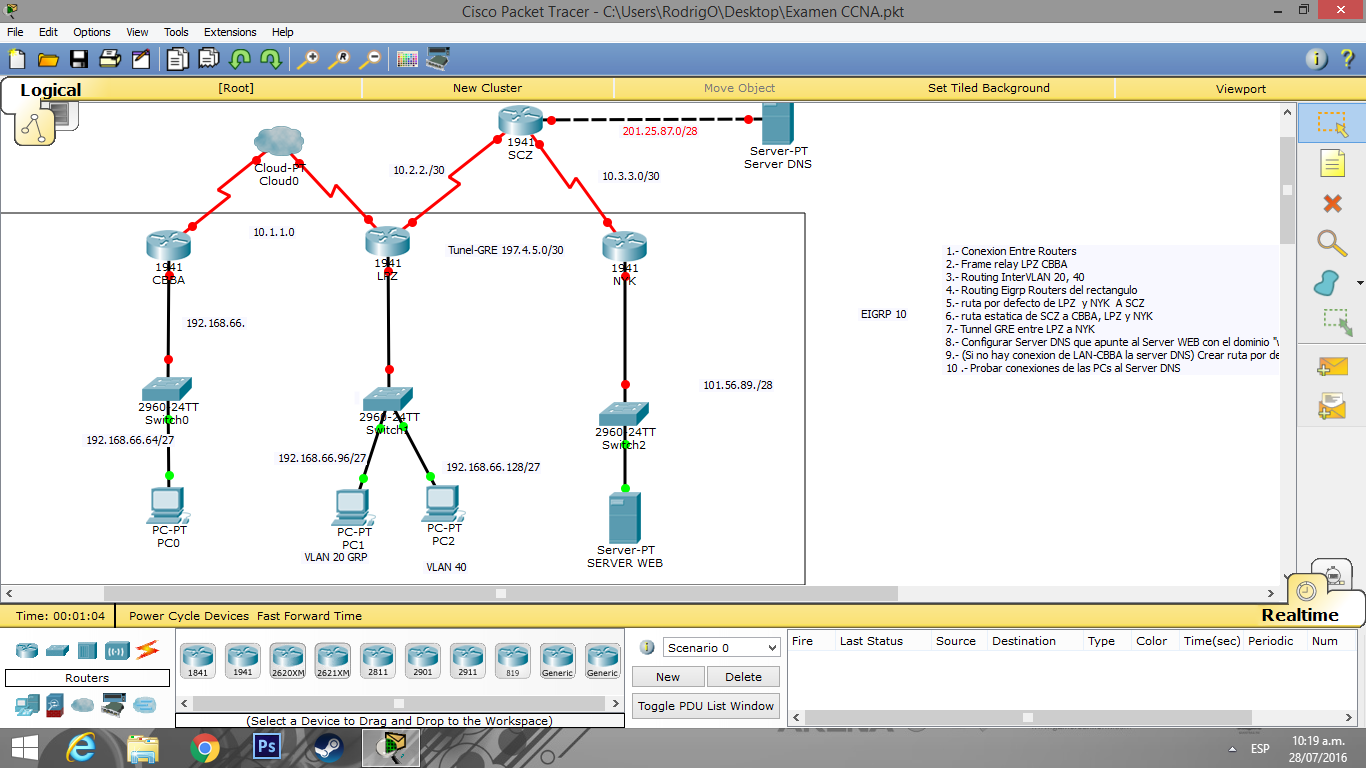The image size is (1366, 768).
Task: Open the Options menu
Action: [x=92, y=32]
